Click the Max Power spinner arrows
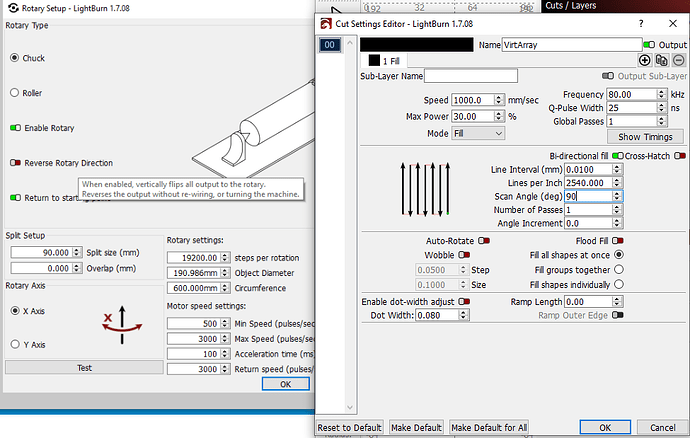 (499, 116)
